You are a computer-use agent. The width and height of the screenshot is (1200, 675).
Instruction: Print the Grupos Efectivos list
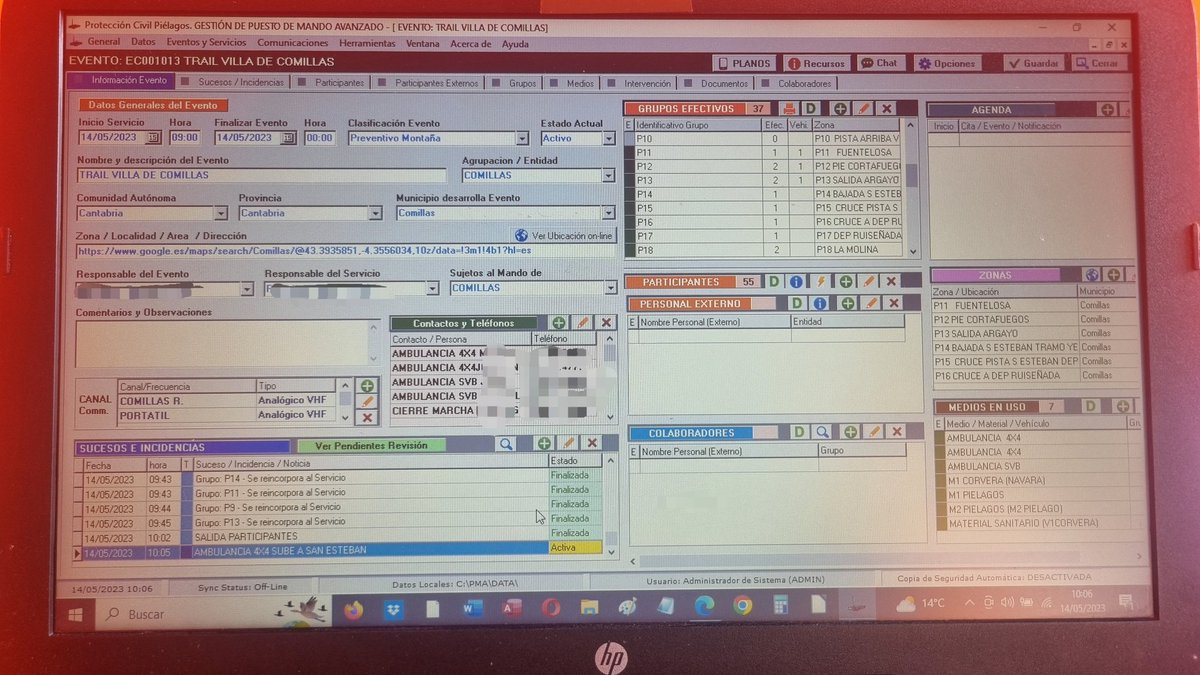pos(788,108)
